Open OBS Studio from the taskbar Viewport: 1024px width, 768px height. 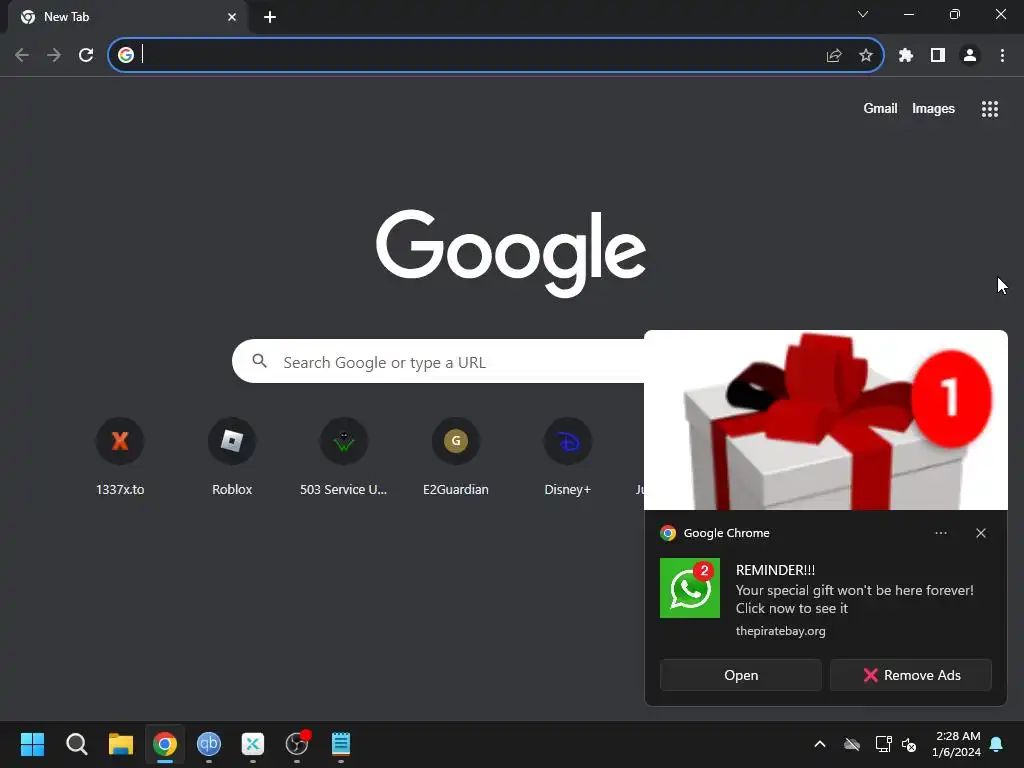point(297,744)
